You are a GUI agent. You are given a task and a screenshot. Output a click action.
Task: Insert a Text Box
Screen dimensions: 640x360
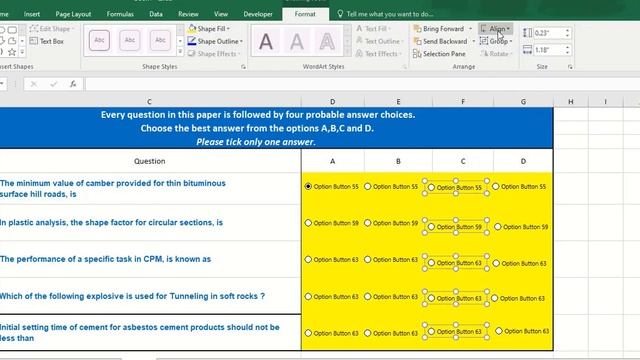click(47, 41)
